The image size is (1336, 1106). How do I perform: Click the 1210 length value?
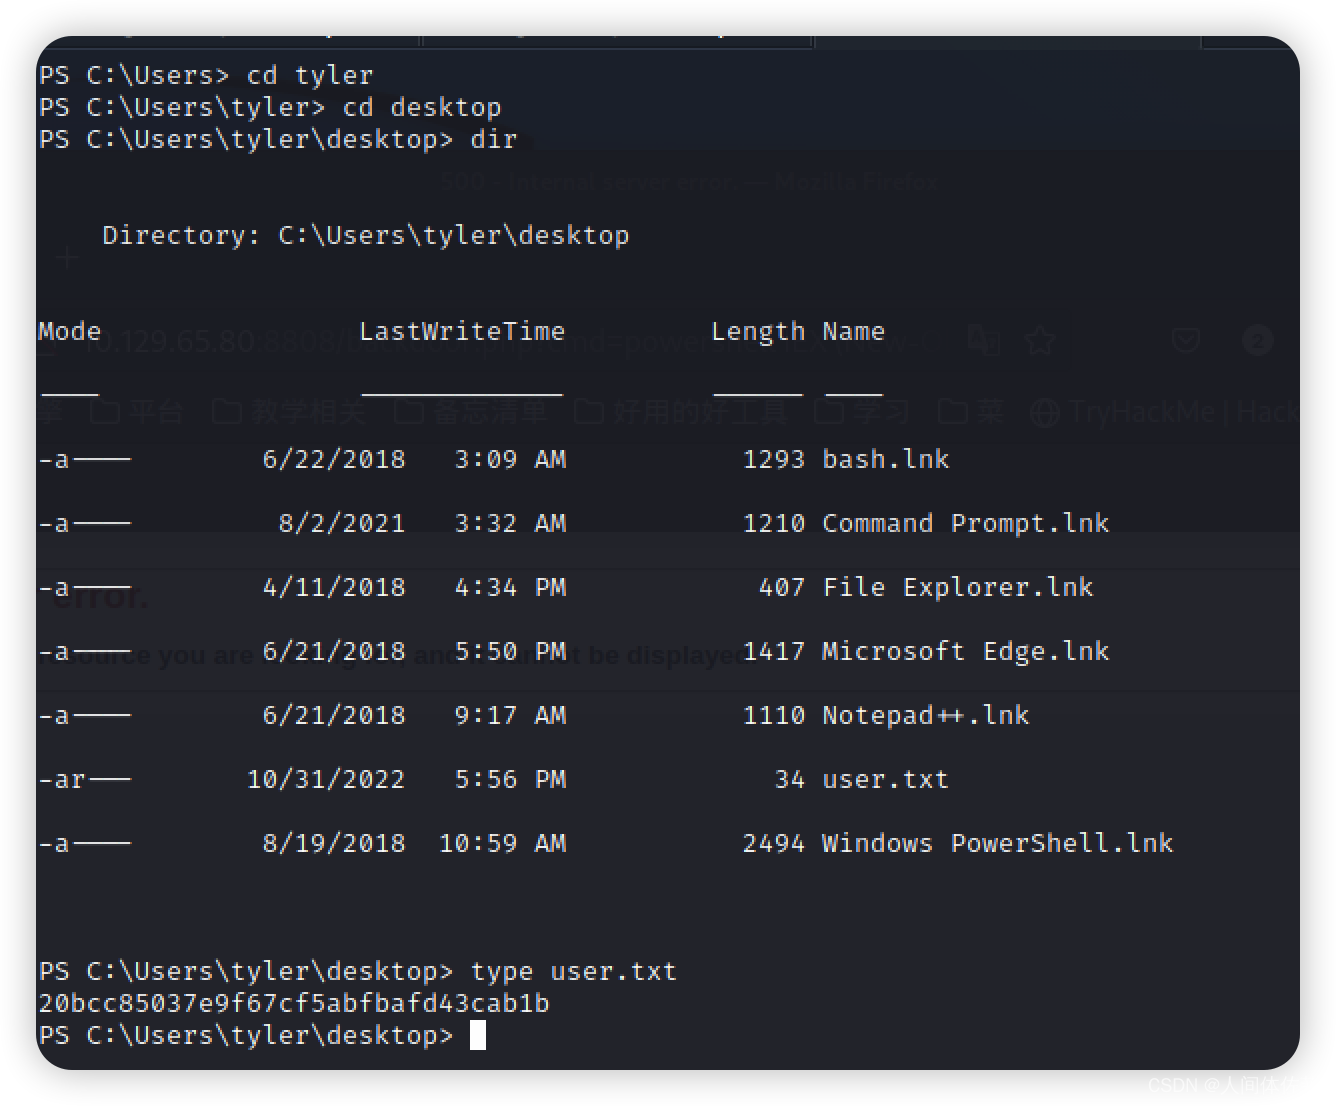click(x=774, y=523)
